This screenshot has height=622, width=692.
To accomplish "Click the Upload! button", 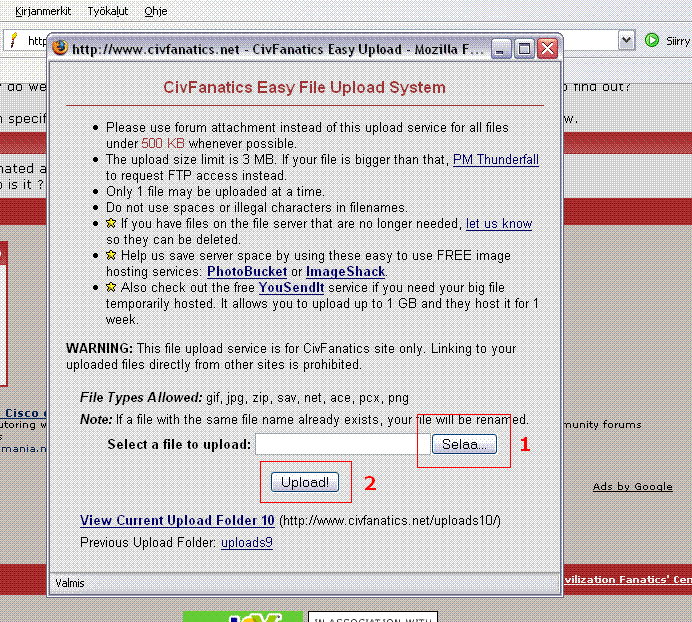I will (305, 482).
